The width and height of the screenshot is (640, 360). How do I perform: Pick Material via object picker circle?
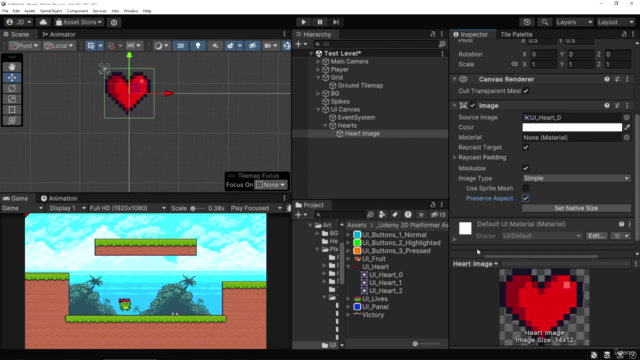point(627,138)
